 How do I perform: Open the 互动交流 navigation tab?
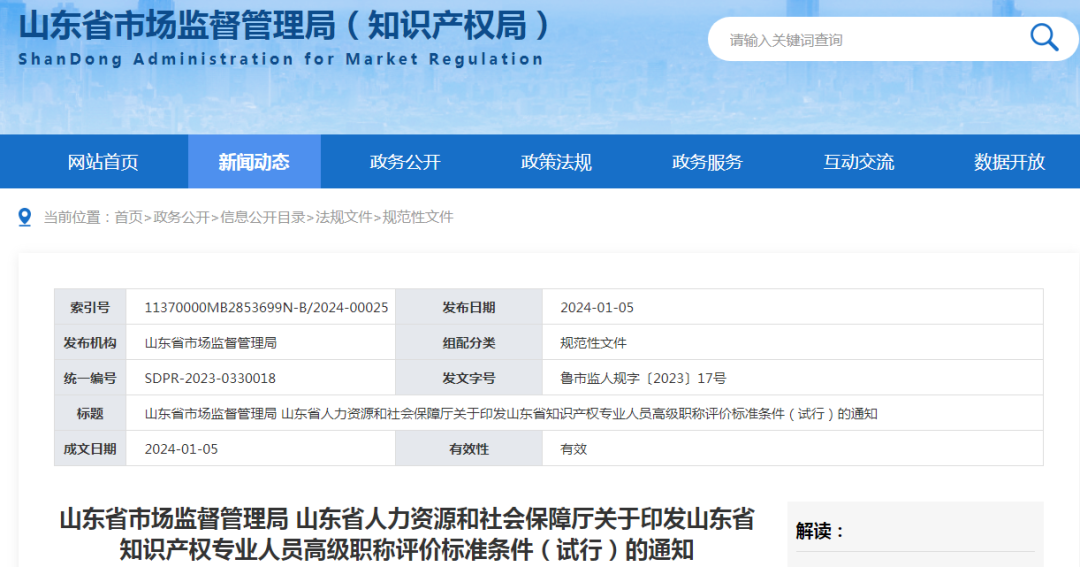click(x=858, y=162)
